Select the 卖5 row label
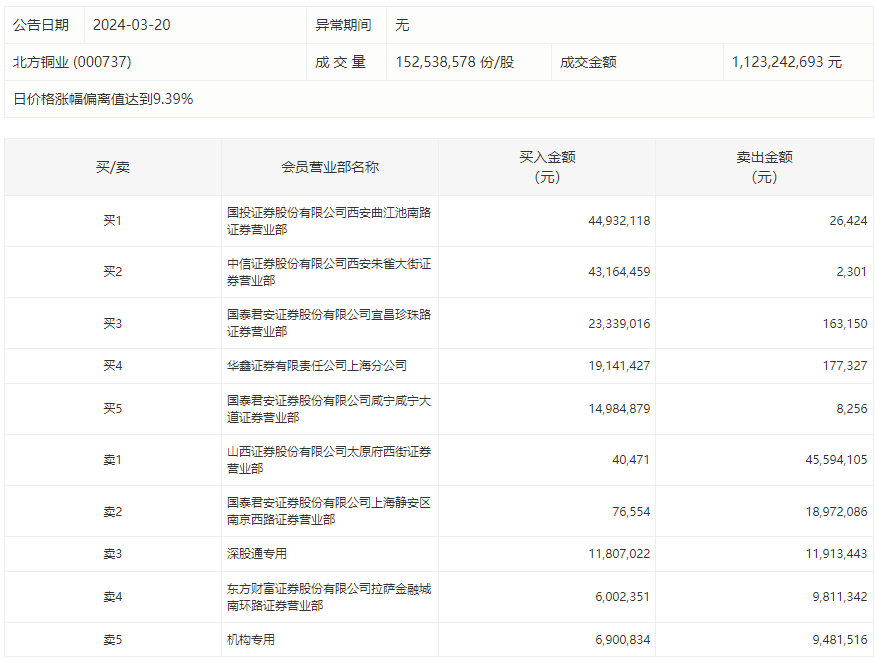 click(x=112, y=640)
